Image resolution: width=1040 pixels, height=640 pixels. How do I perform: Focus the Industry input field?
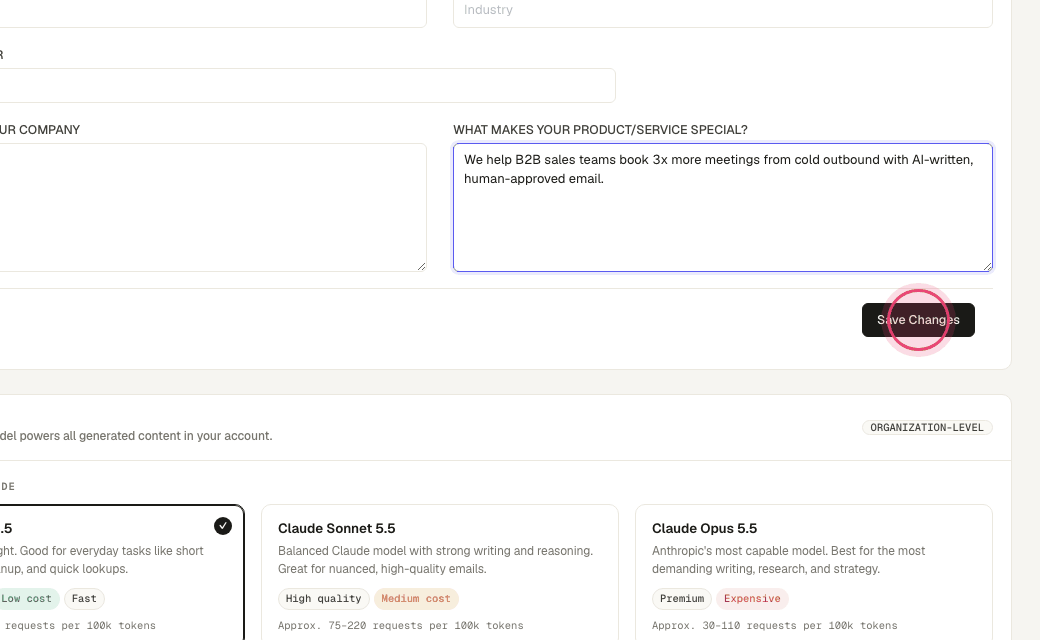tap(722, 12)
